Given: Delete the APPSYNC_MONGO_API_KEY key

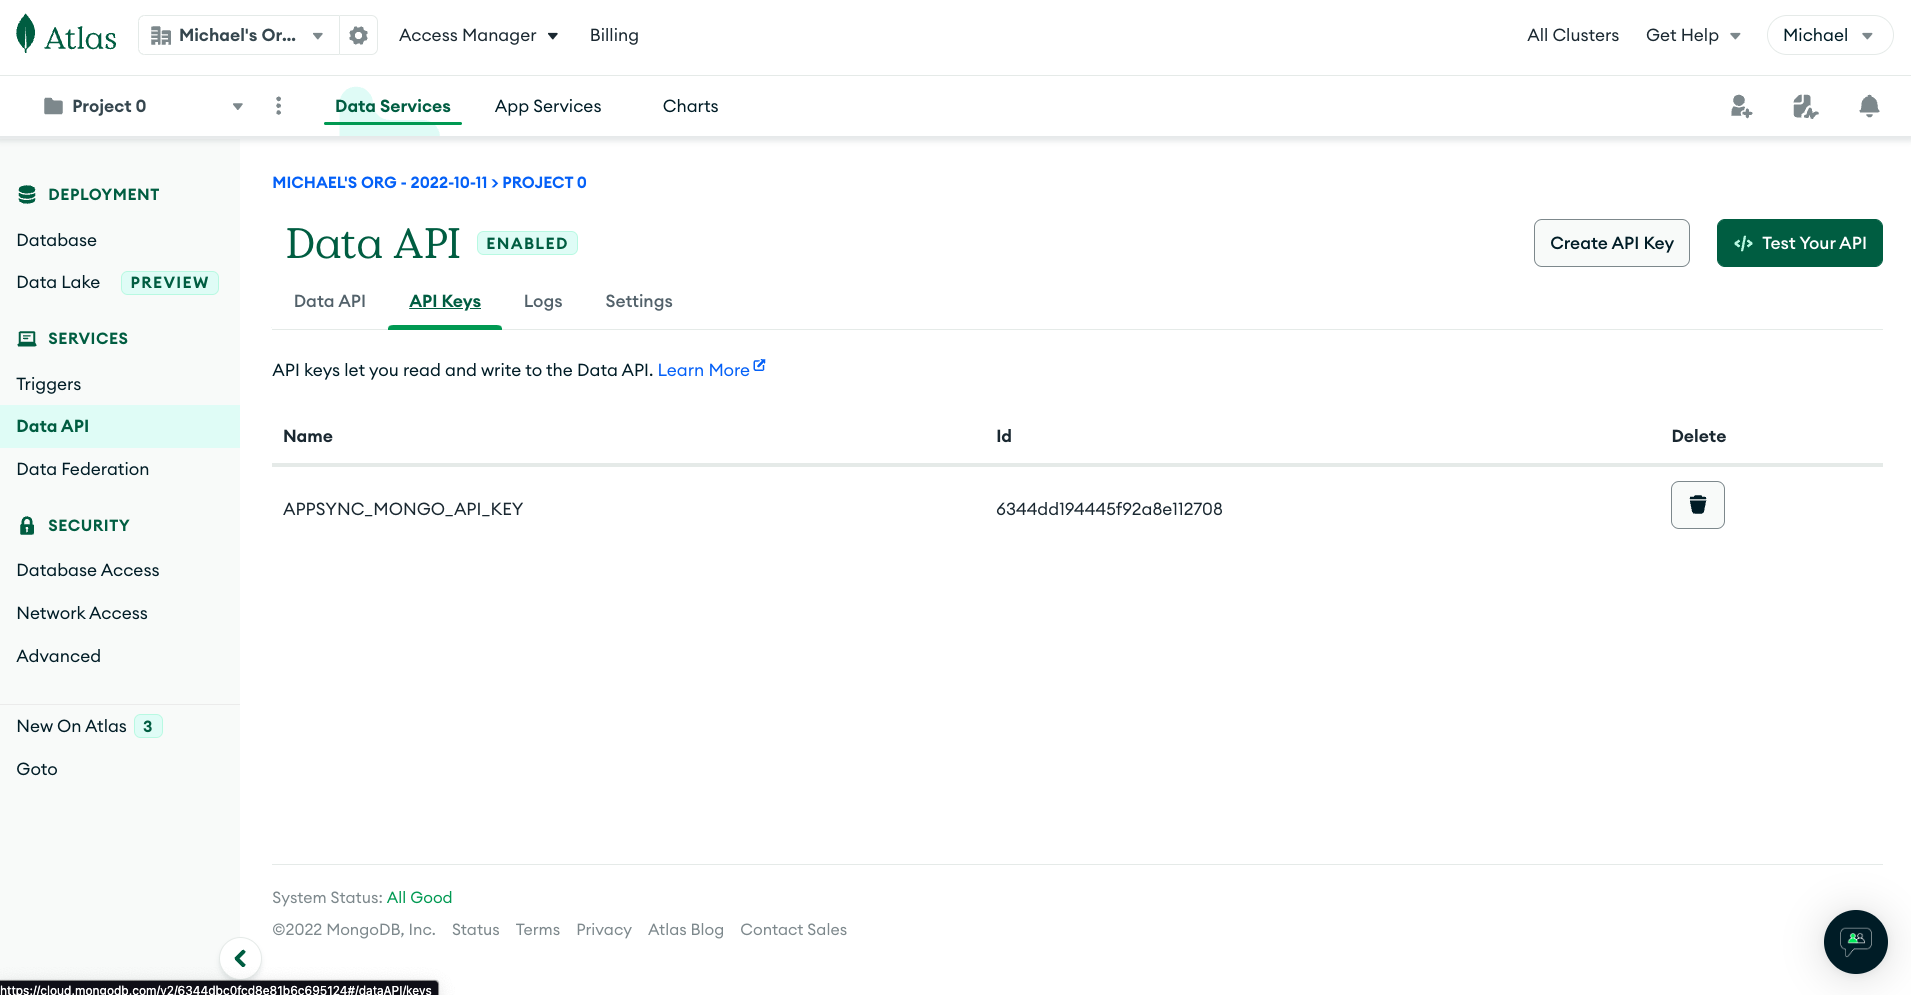Looking at the screenshot, I should [x=1698, y=505].
